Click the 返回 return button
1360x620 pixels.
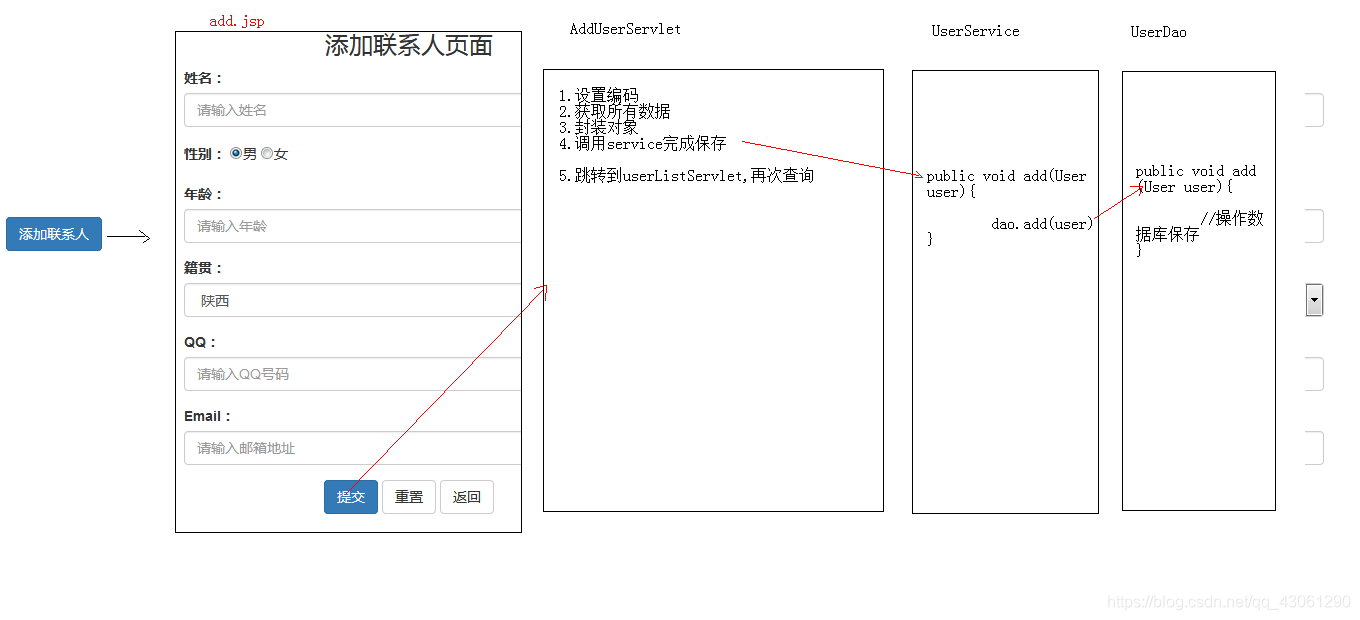pos(466,496)
